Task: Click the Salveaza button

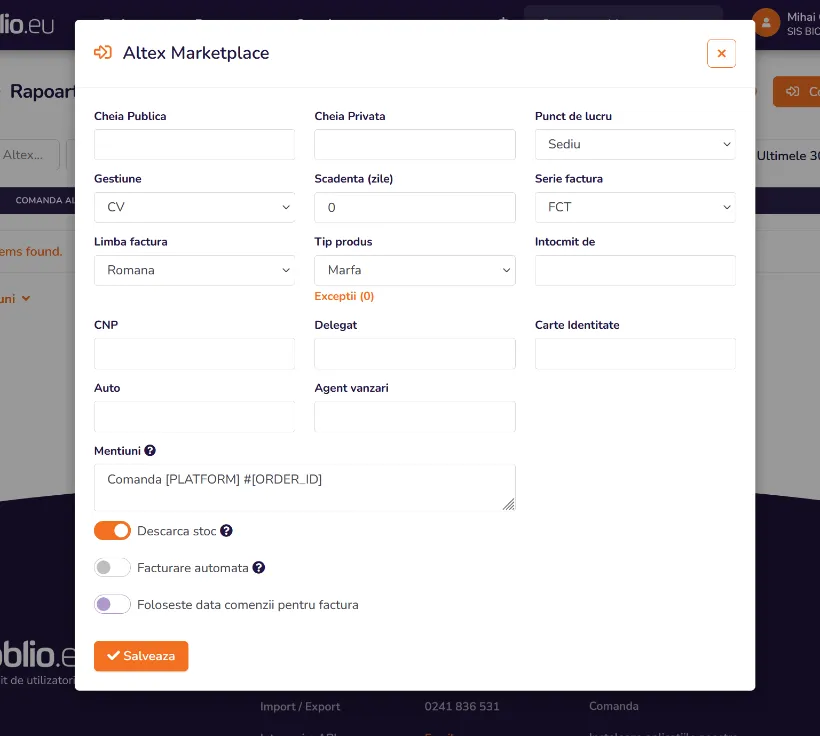Action: [141, 656]
